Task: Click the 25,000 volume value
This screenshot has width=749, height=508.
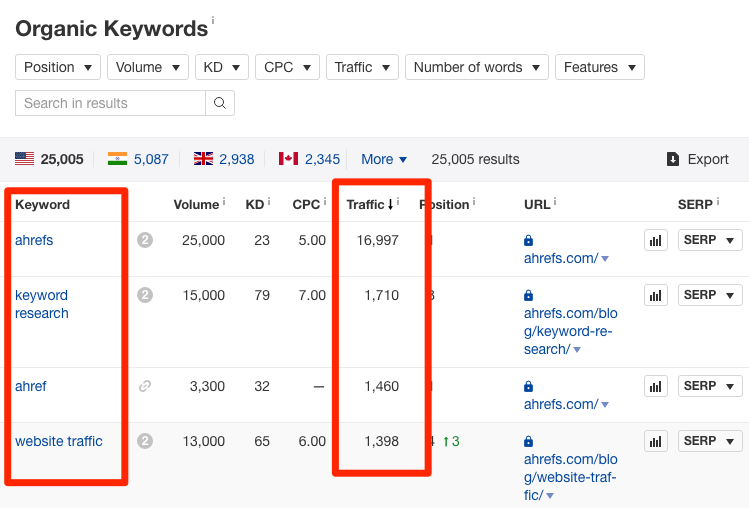Action: tap(203, 240)
